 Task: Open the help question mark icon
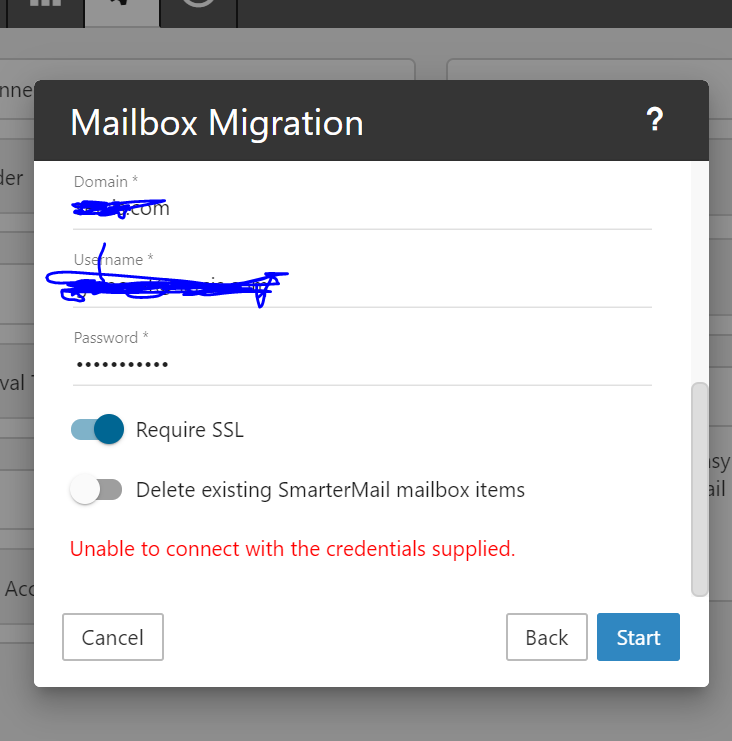click(655, 121)
